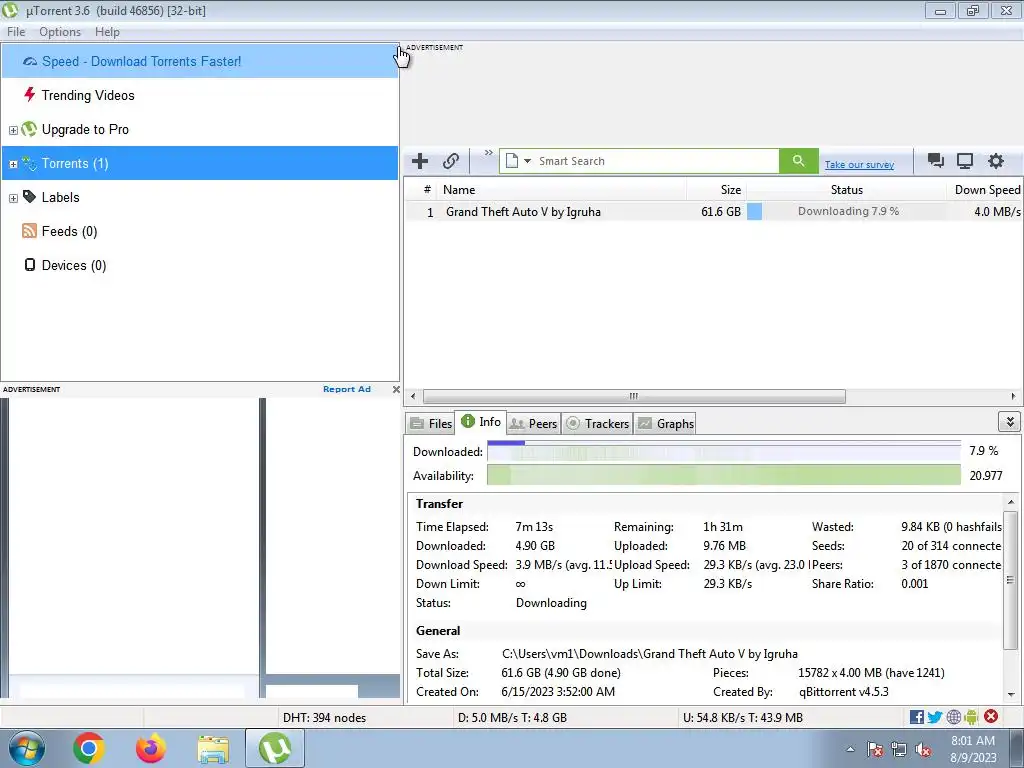Screen dimensions: 1024x768
Task: Close the sidebar advertisement with X
Action: (396, 389)
